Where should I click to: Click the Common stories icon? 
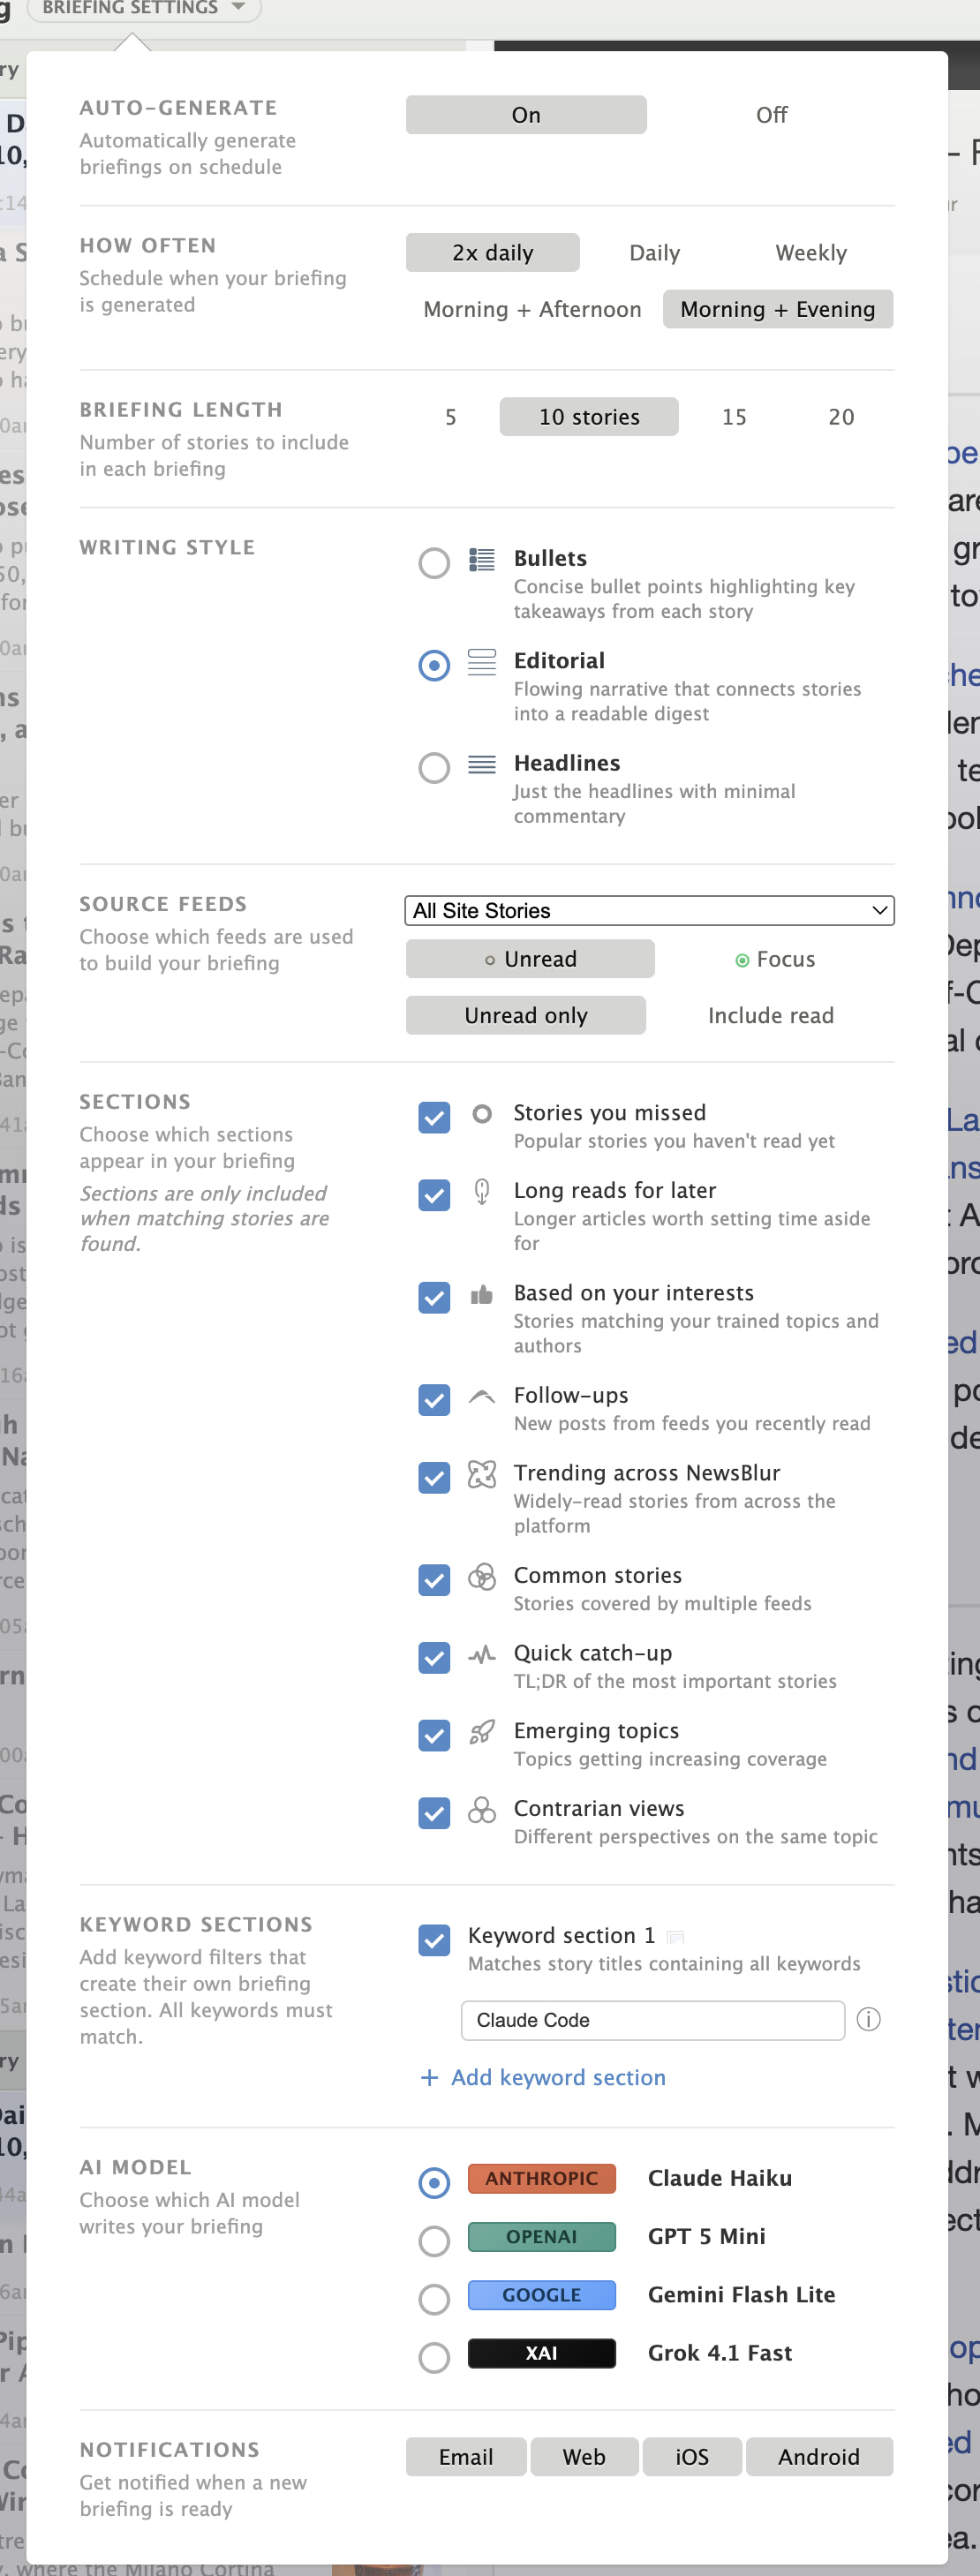pos(481,1577)
